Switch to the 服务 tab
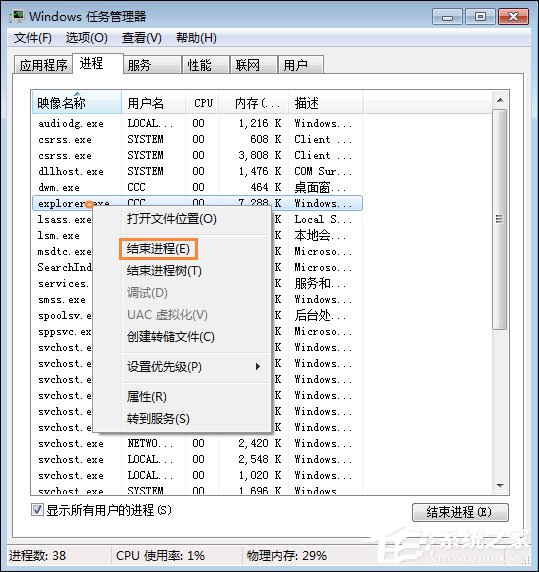Image resolution: width=539 pixels, height=572 pixels. click(x=152, y=65)
